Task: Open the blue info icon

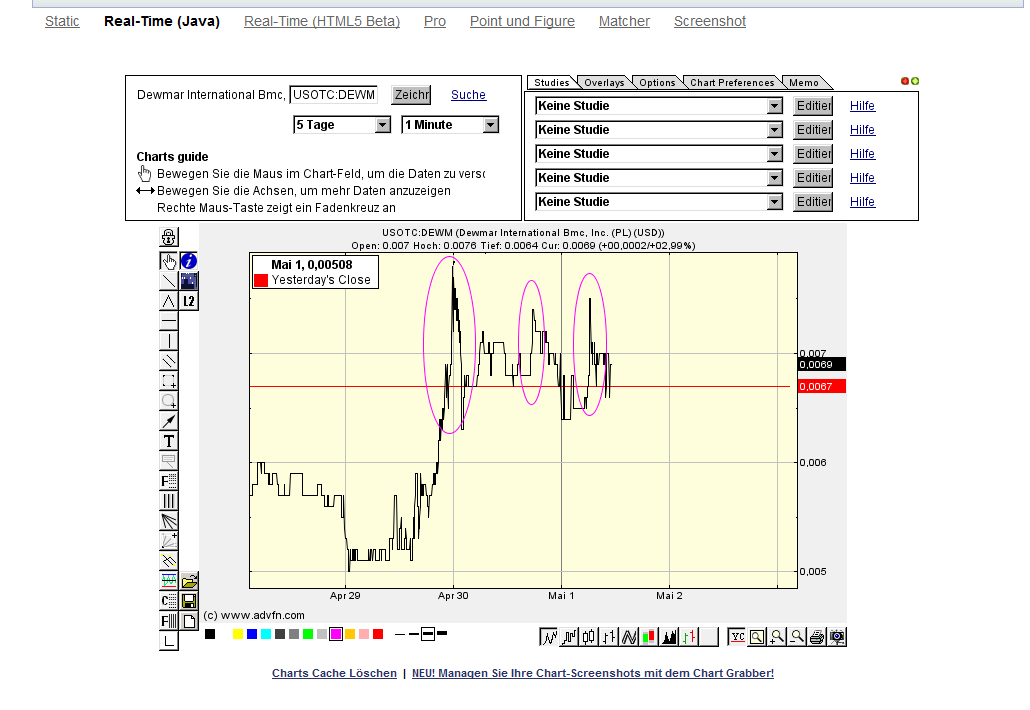Action: [x=189, y=261]
